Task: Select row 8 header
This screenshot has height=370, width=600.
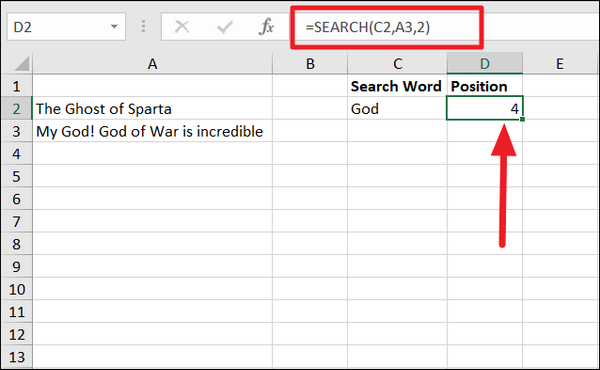Action: (x=17, y=244)
